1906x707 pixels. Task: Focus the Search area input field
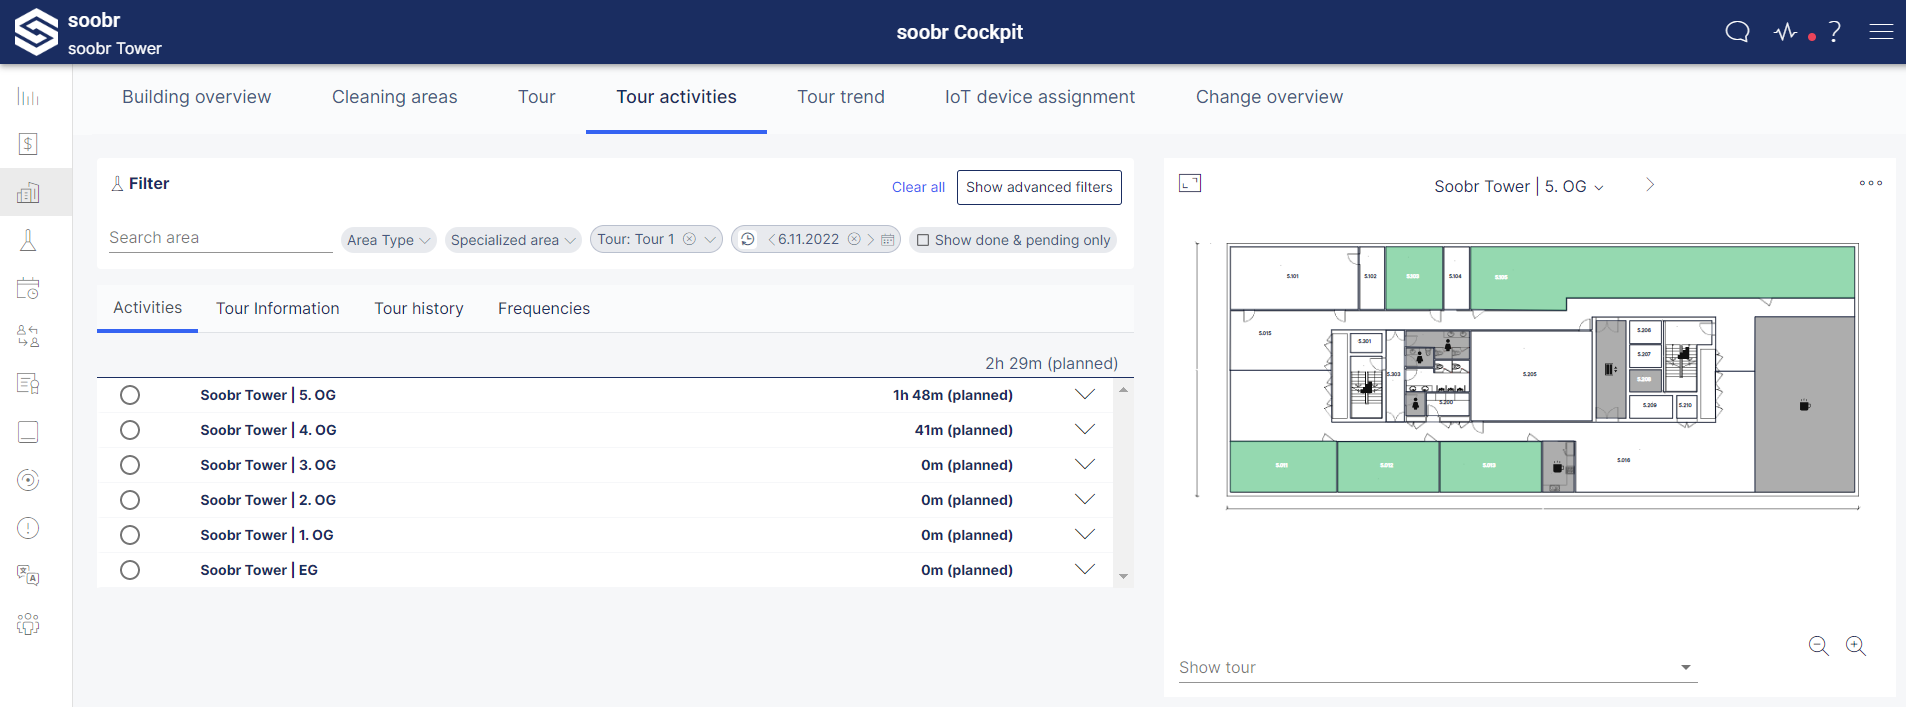coord(221,238)
